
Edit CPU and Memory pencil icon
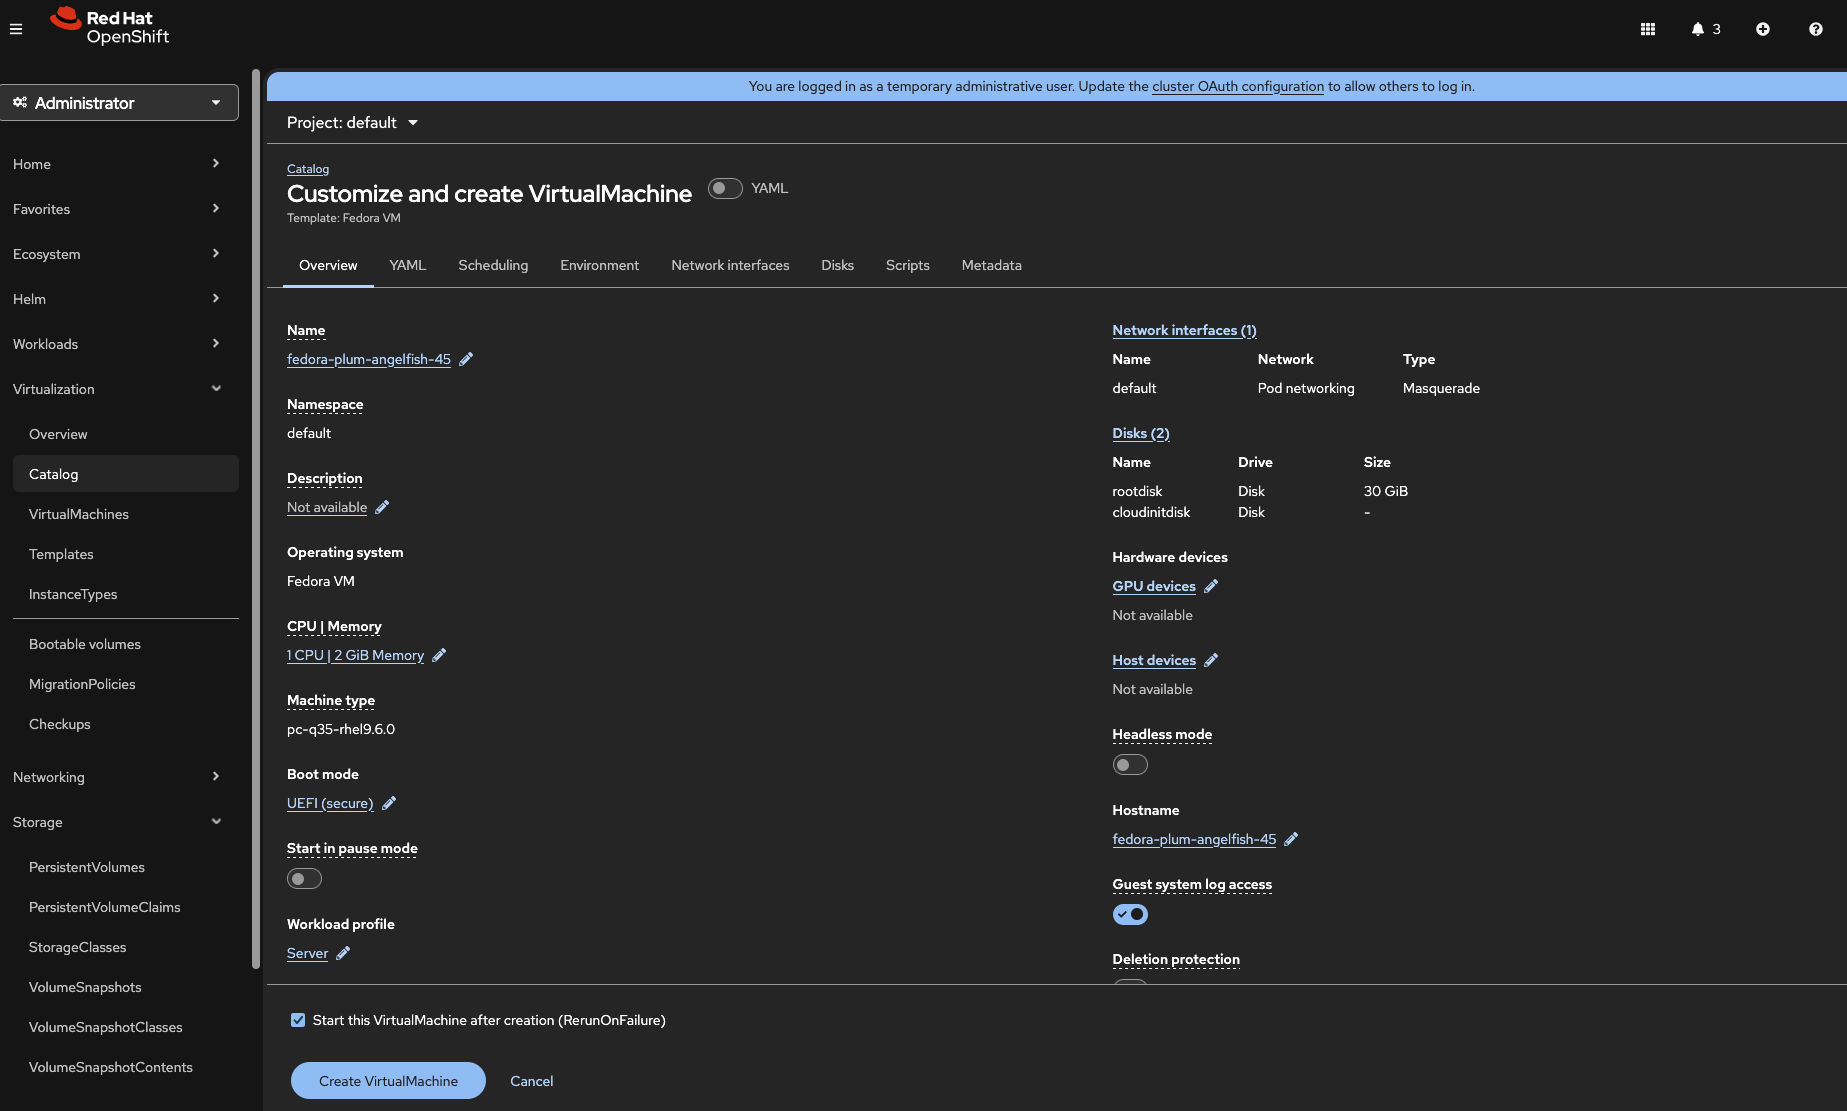click(x=439, y=655)
